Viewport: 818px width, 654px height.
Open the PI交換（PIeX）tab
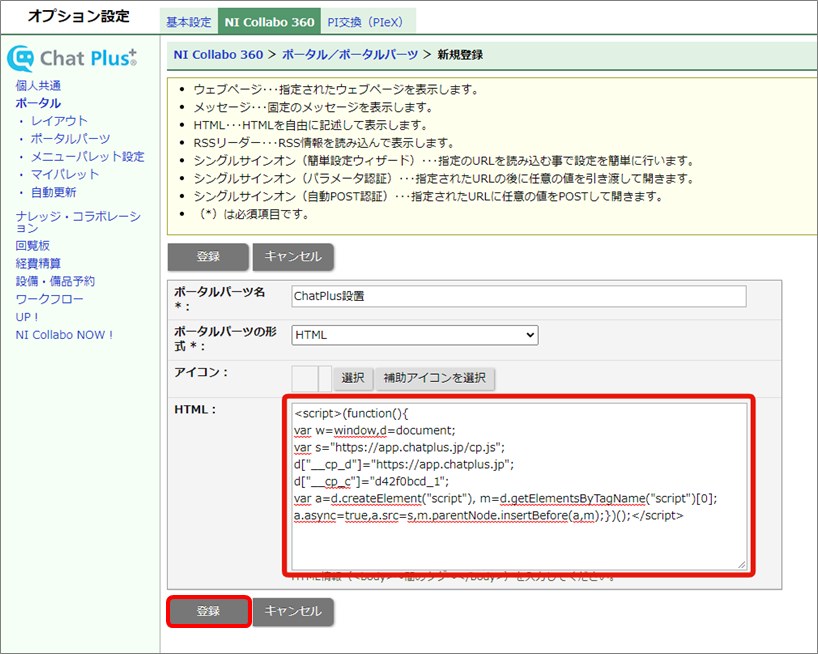(x=366, y=22)
